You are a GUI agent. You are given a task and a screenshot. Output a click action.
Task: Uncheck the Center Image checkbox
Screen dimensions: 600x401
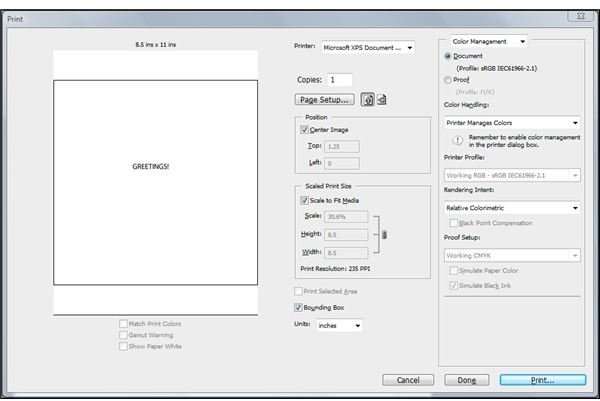(x=305, y=129)
